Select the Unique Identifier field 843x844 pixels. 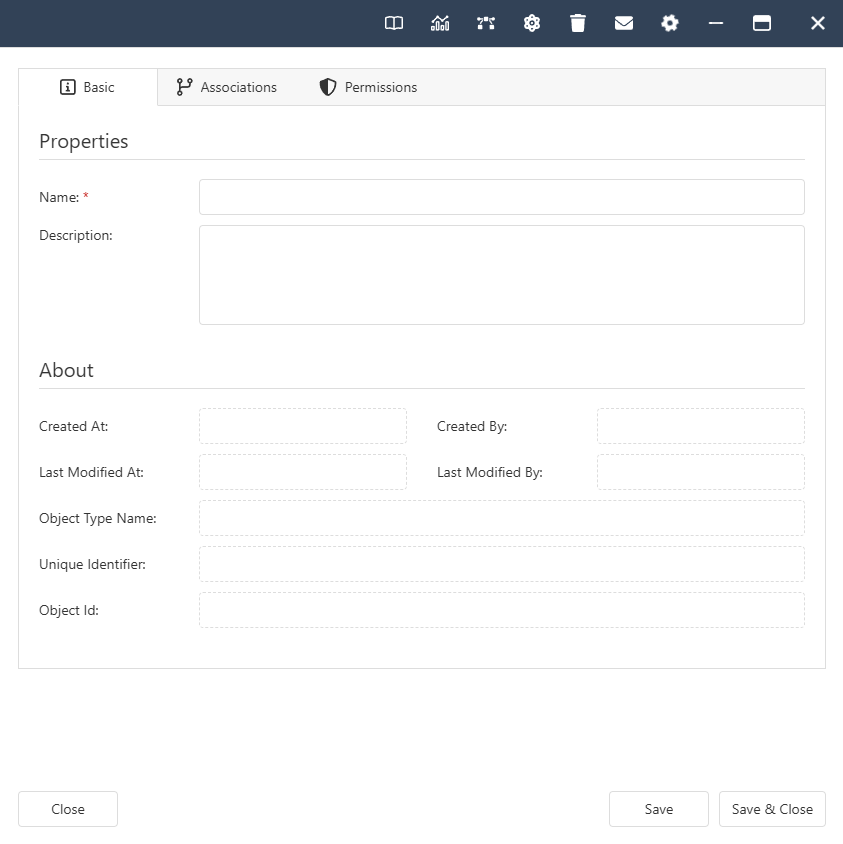pyautogui.click(x=501, y=564)
